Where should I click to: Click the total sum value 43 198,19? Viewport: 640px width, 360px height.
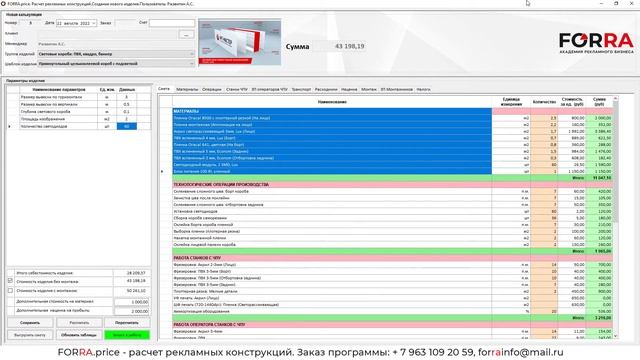(x=349, y=46)
